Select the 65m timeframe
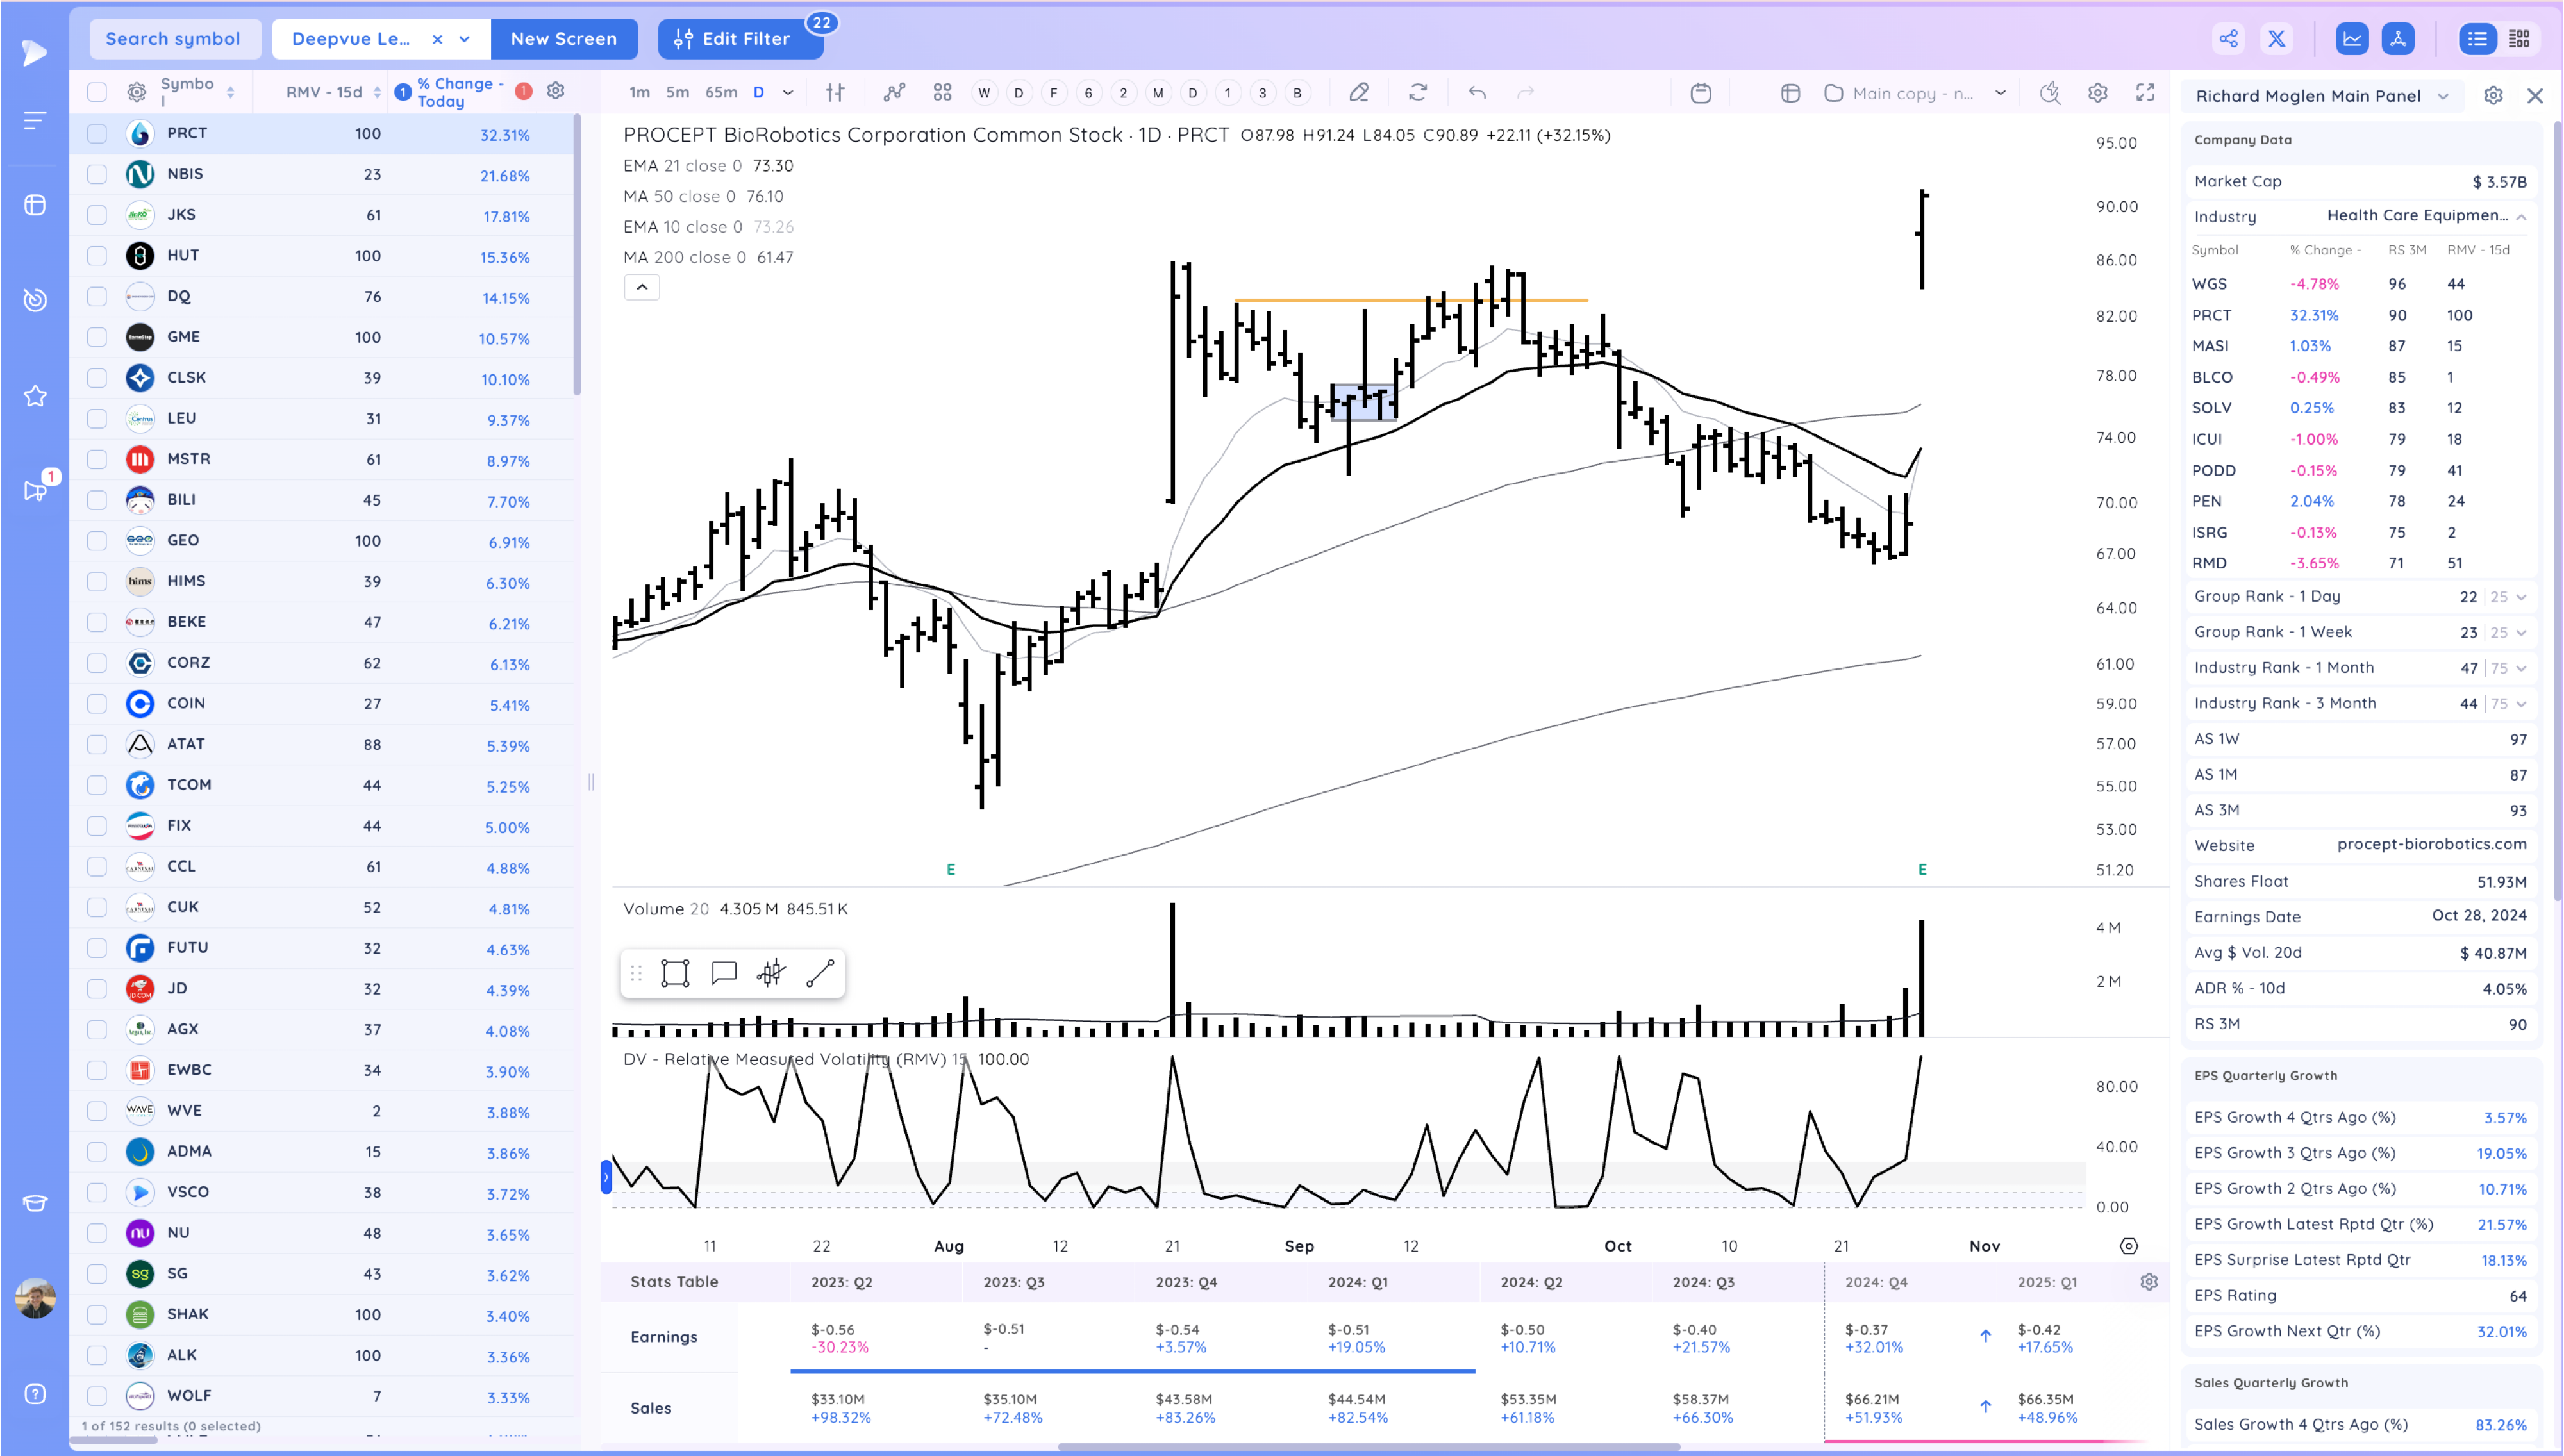Viewport: 2564px width, 1456px height. pyautogui.click(x=720, y=93)
